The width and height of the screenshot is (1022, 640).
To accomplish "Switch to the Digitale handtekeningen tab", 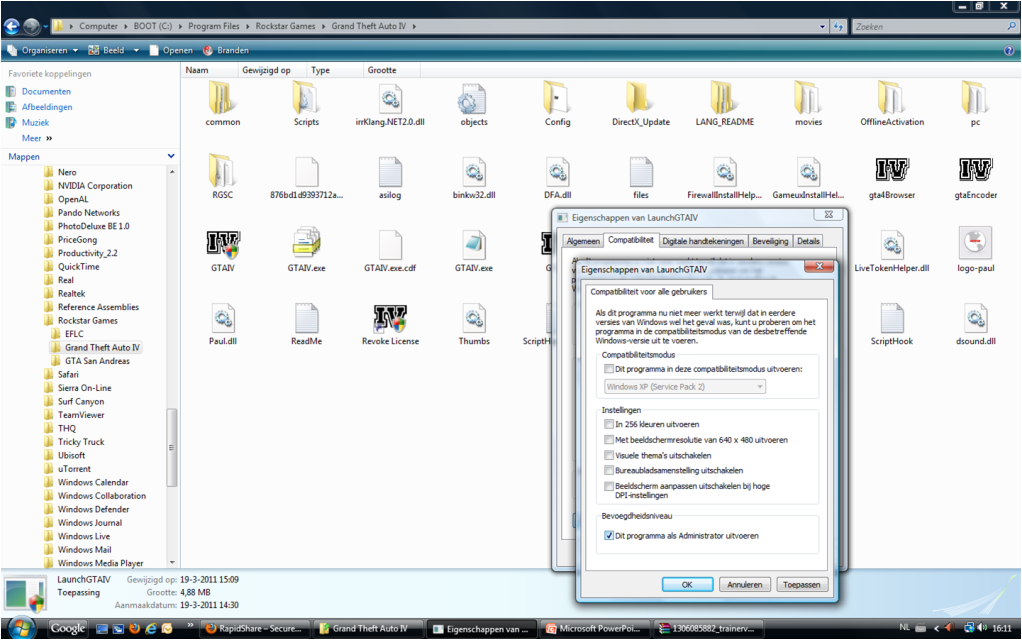I will pos(703,241).
